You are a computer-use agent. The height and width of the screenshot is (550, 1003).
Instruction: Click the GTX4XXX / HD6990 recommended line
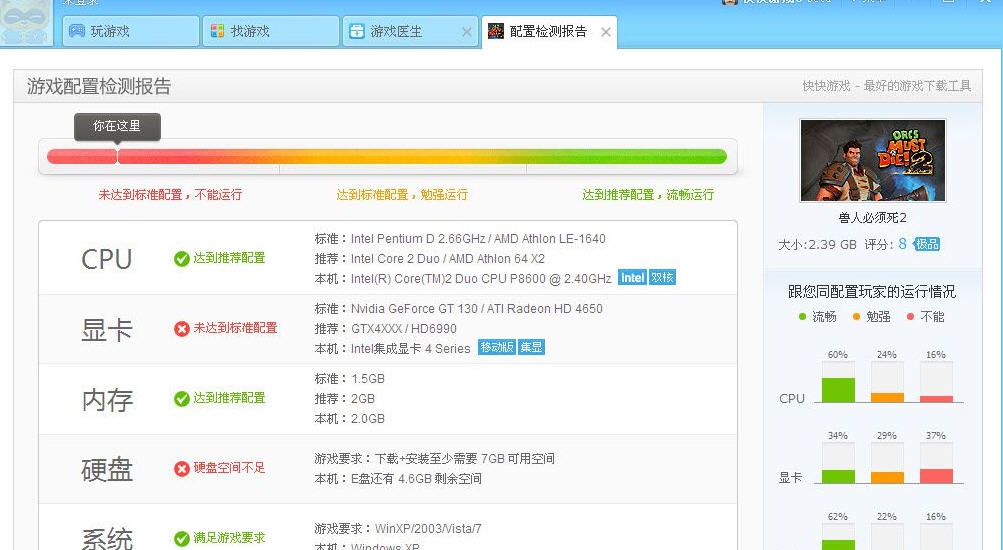pyautogui.click(x=385, y=329)
